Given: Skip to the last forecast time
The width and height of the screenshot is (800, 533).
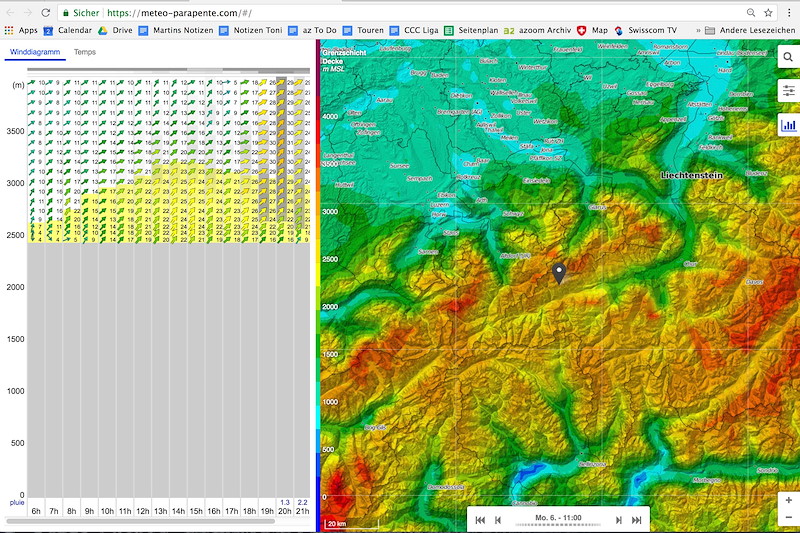Looking at the screenshot, I should click(x=636, y=520).
